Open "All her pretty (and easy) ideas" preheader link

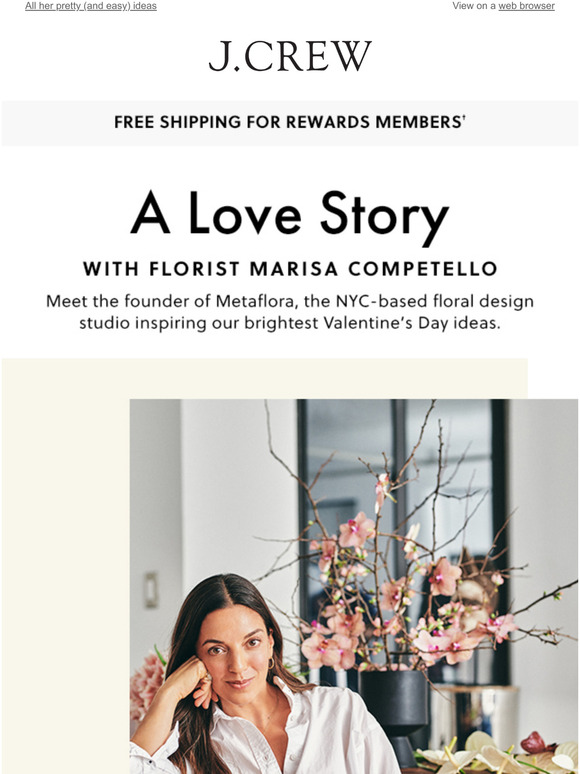tap(91, 6)
